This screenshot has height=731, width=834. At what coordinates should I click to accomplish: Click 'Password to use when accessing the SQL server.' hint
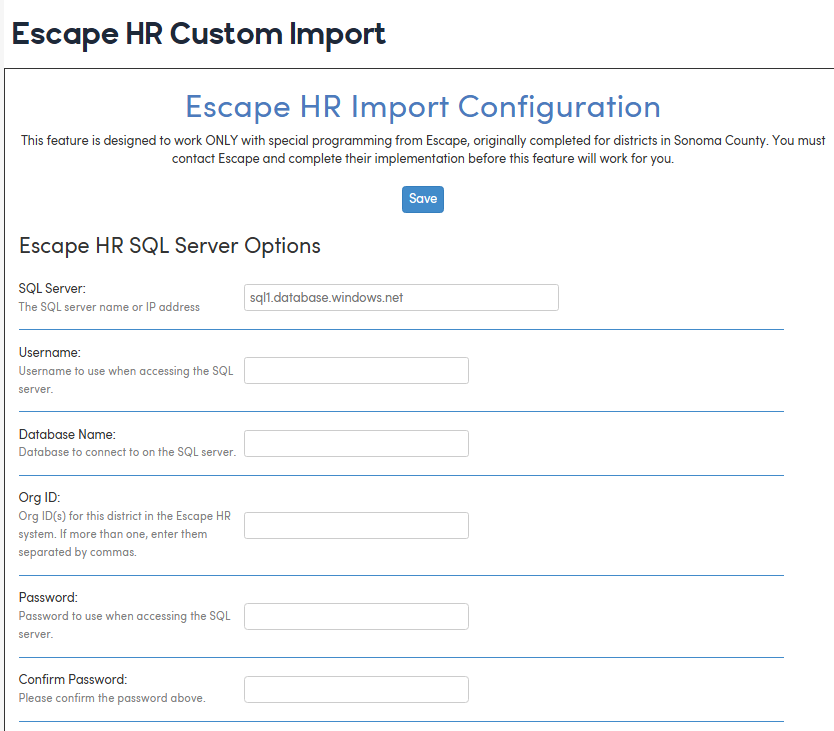point(124,625)
